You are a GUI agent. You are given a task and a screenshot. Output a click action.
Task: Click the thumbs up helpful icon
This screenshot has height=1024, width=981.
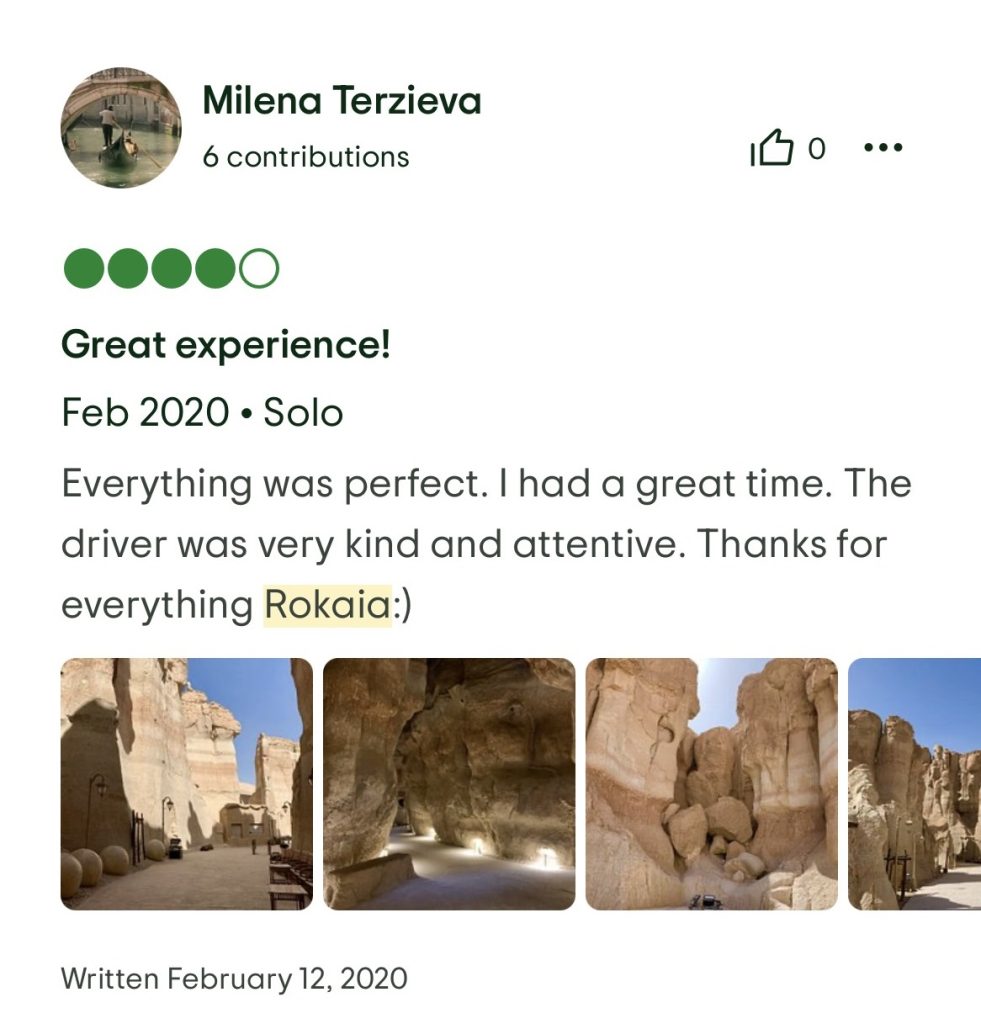pos(771,150)
